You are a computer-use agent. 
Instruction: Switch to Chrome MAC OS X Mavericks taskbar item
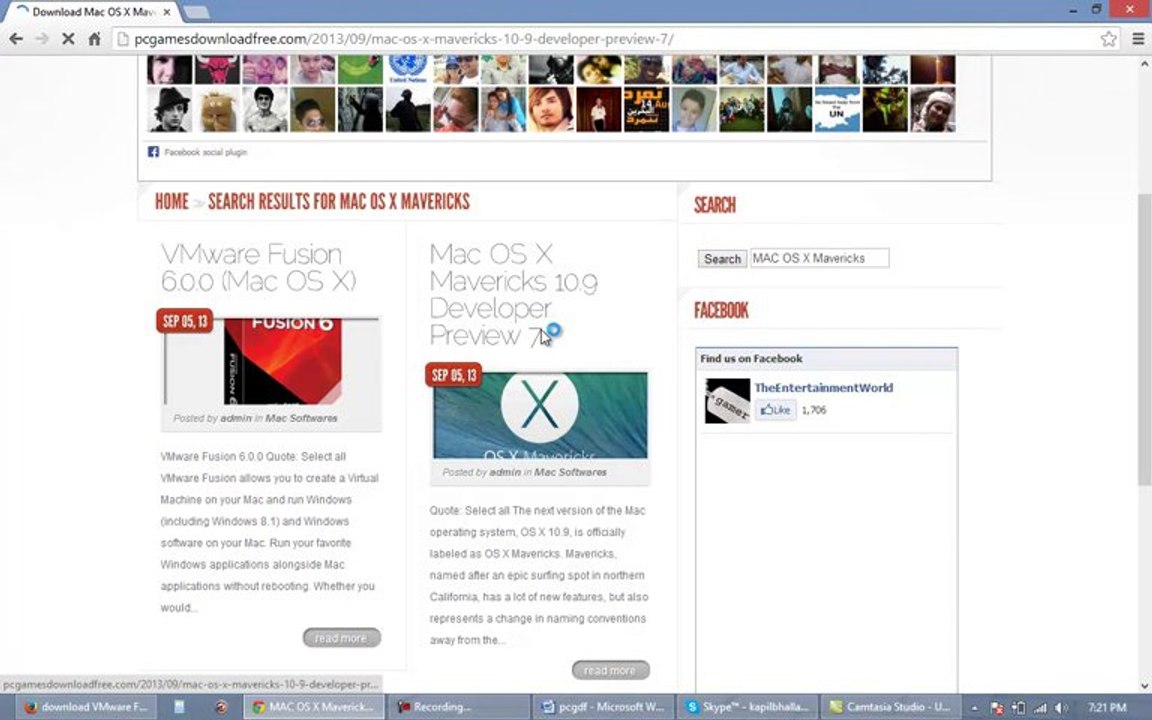314,708
